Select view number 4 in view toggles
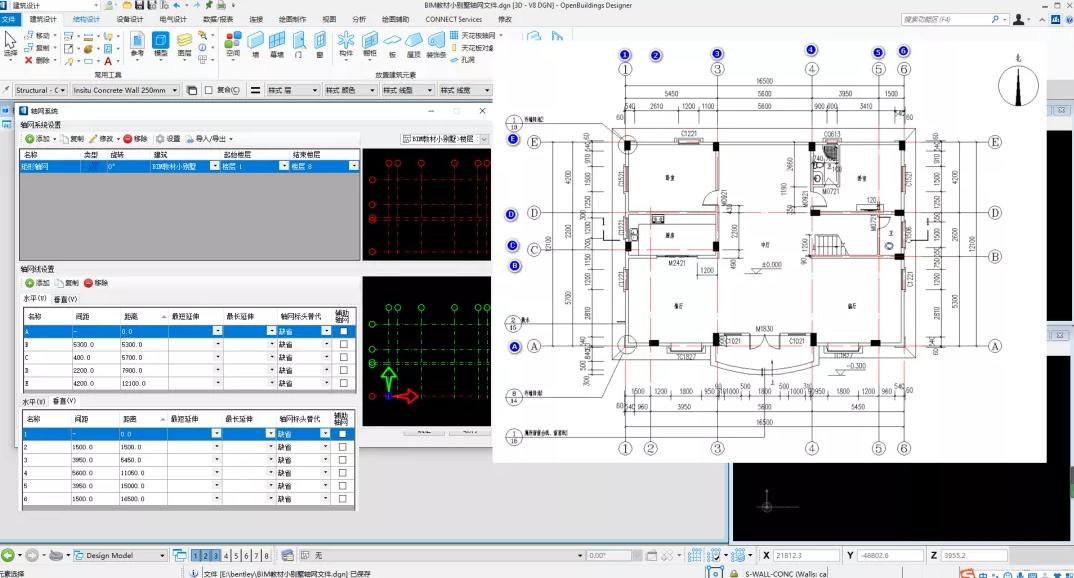The width and height of the screenshot is (1074, 578). pos(227,555)
